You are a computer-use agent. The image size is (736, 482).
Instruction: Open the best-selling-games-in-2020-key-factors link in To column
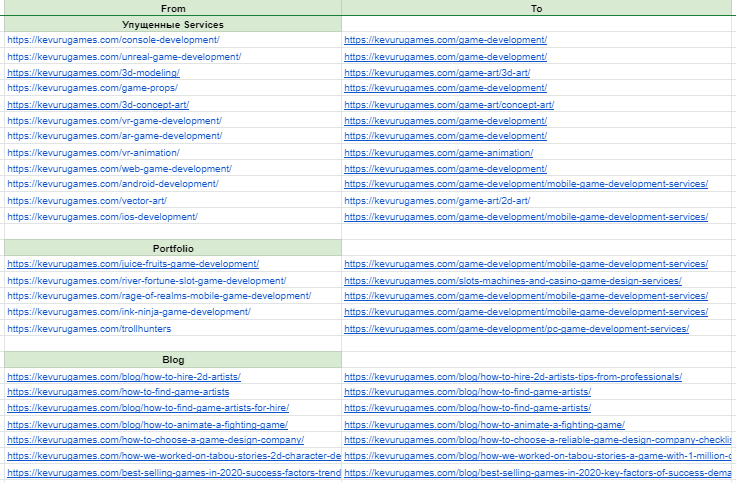point(538,473)
